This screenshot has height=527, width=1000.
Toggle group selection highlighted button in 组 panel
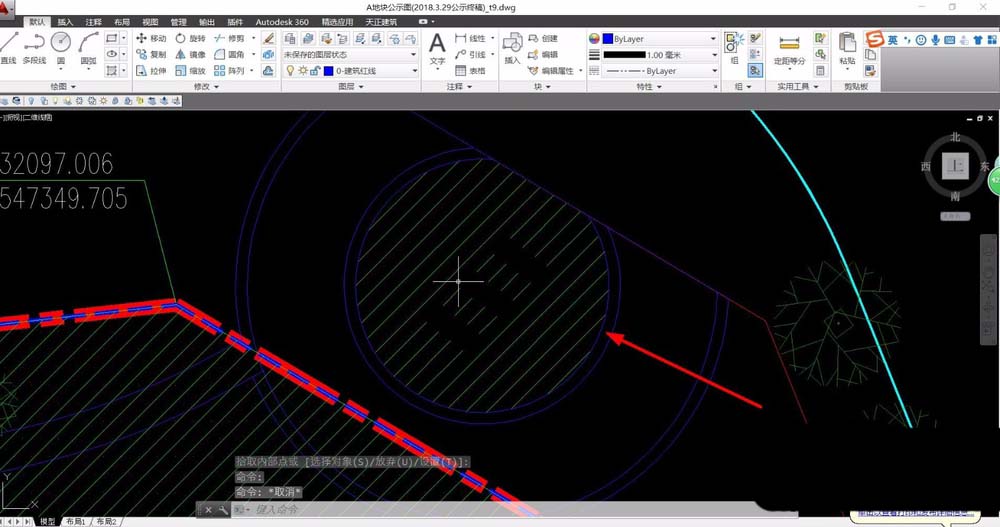click(x=755, y=70)
